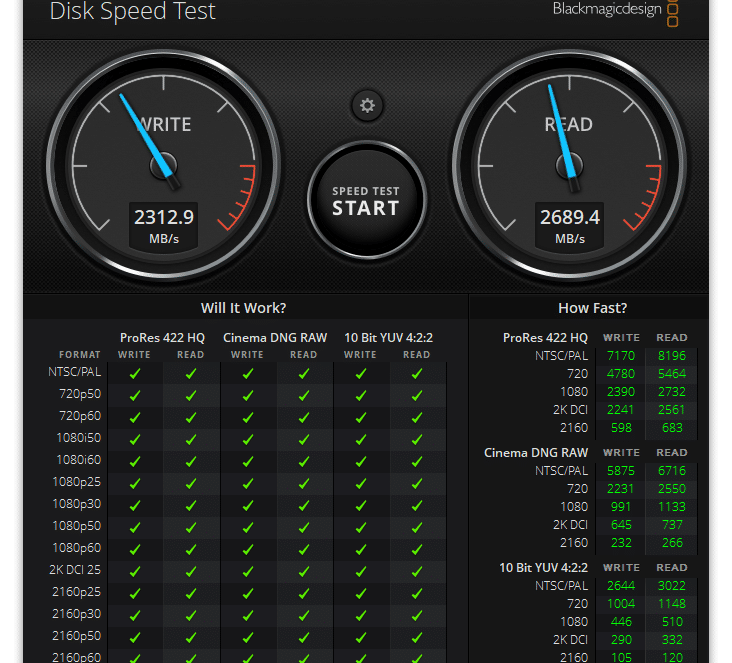Click ProRes 1080 read value 2732
The width and height of the screenshot is (732, 663).
tap(672, 392)
